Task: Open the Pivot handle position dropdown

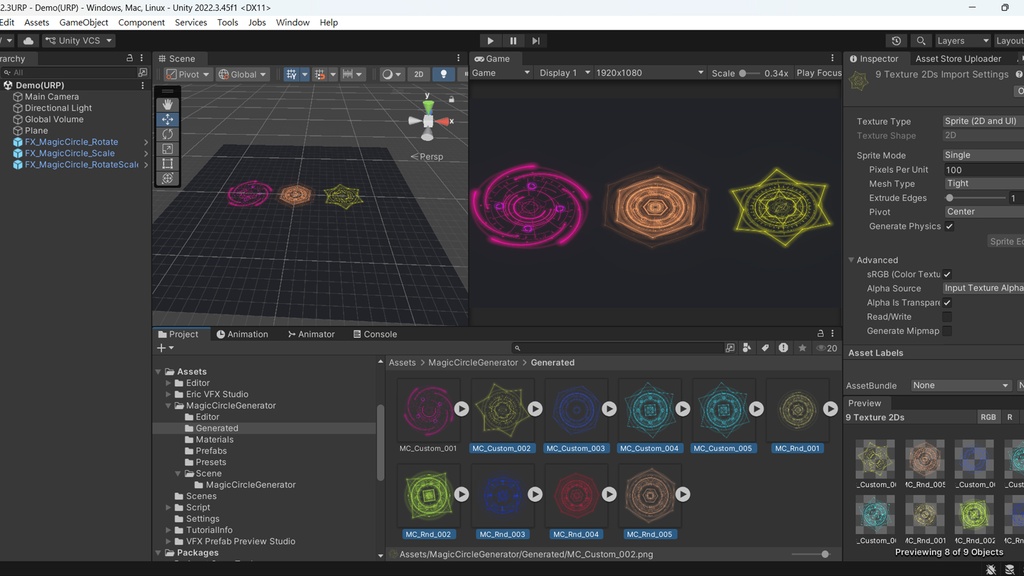Action: click(188, 74)
